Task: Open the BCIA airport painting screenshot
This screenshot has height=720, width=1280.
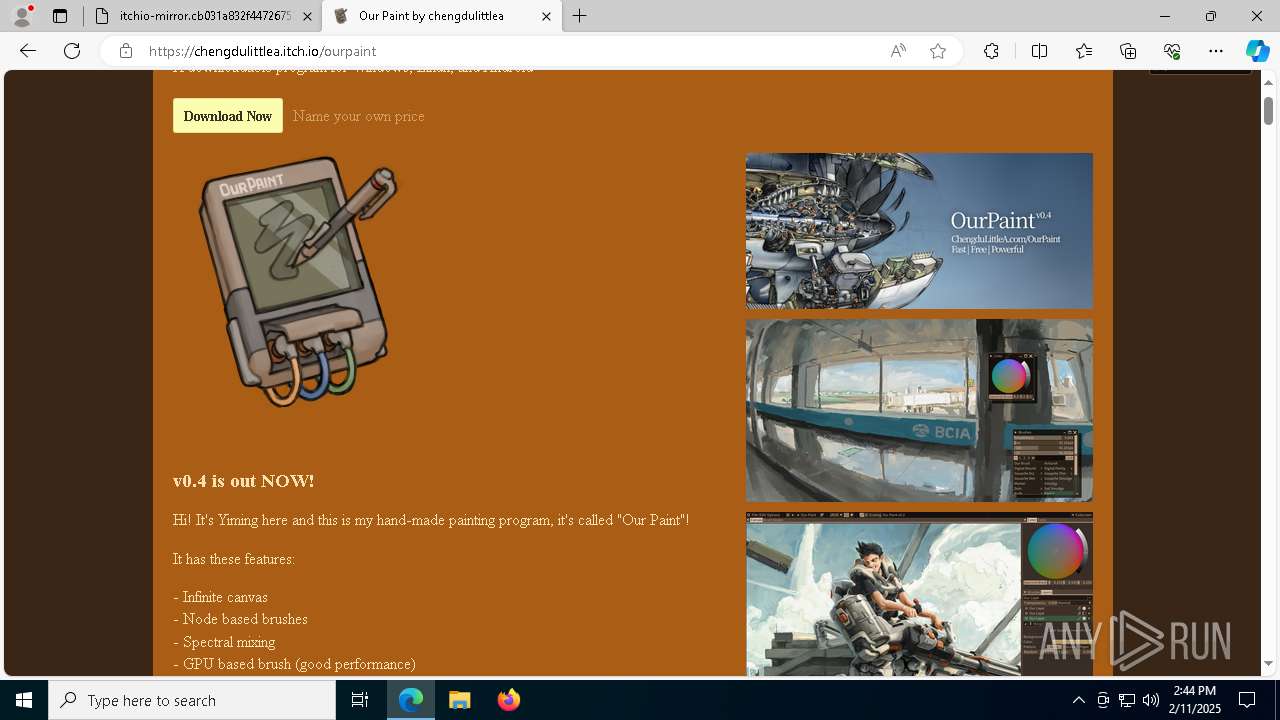Action: (919, 410)
